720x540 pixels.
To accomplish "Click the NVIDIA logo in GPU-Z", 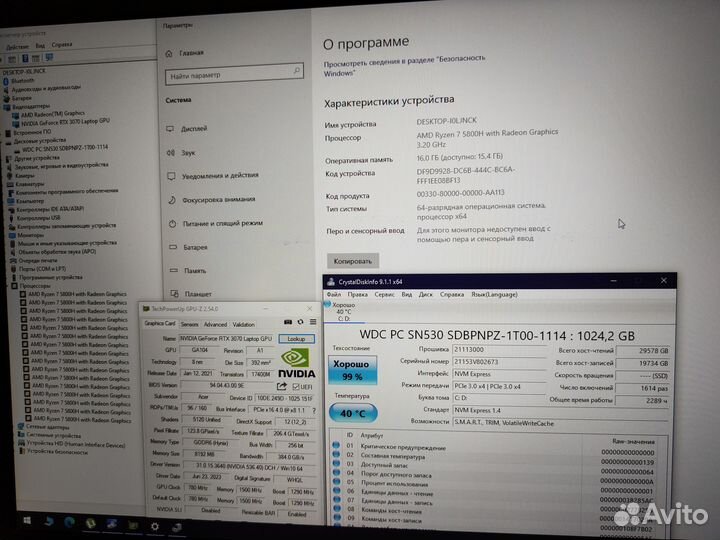I will click(296, 363).
